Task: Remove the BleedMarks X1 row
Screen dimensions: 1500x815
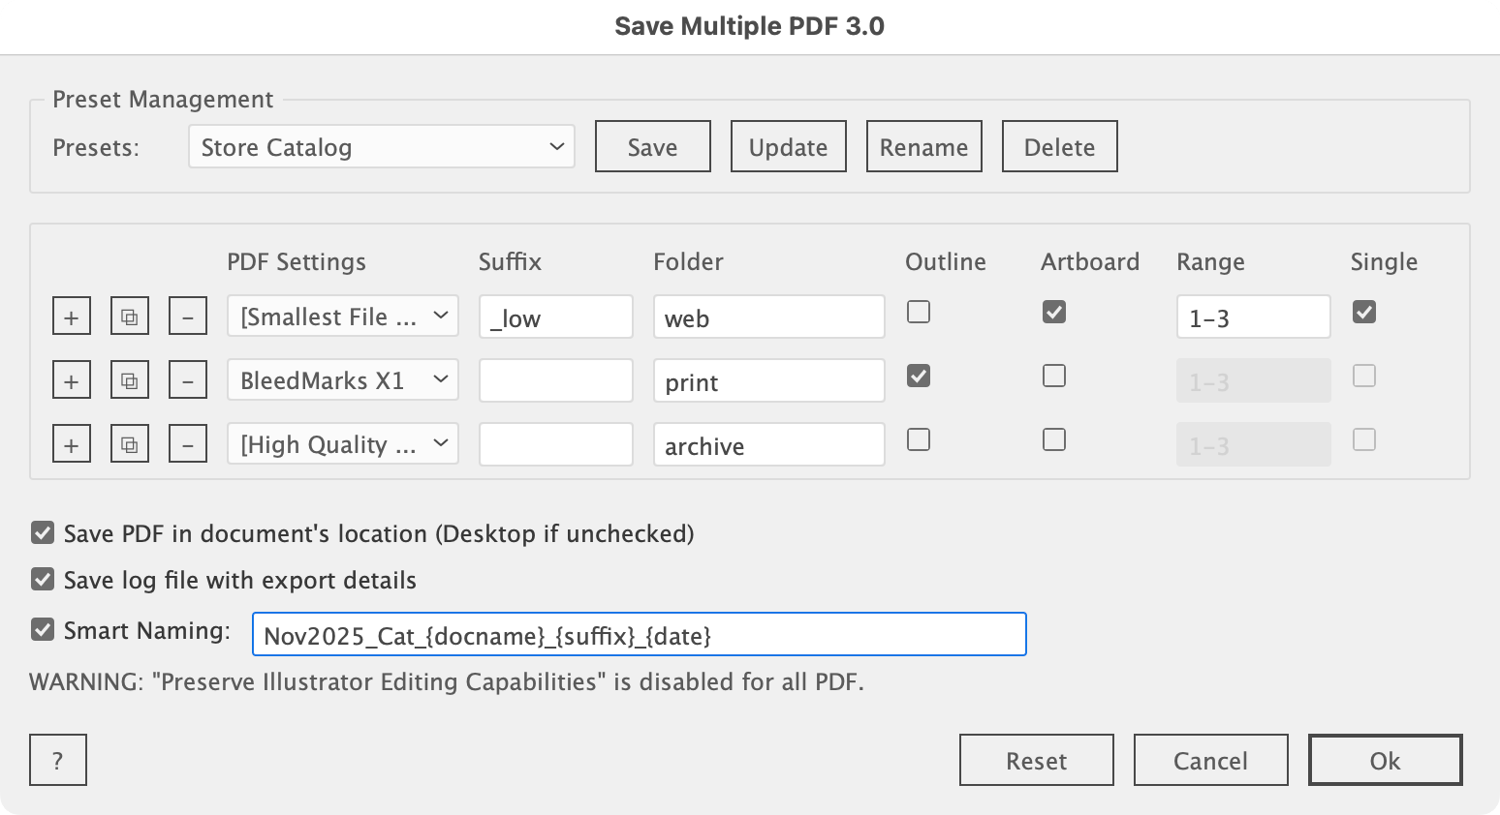Action: click(187, 381)
